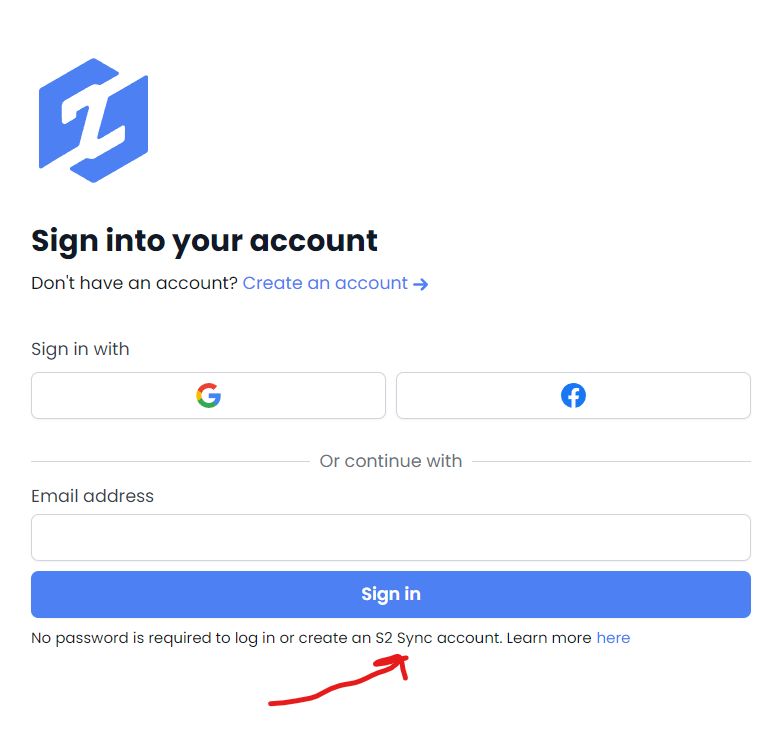778x745 pixels.
Task: Click the blue Sign in button
Action: click(x=391, y=594)
